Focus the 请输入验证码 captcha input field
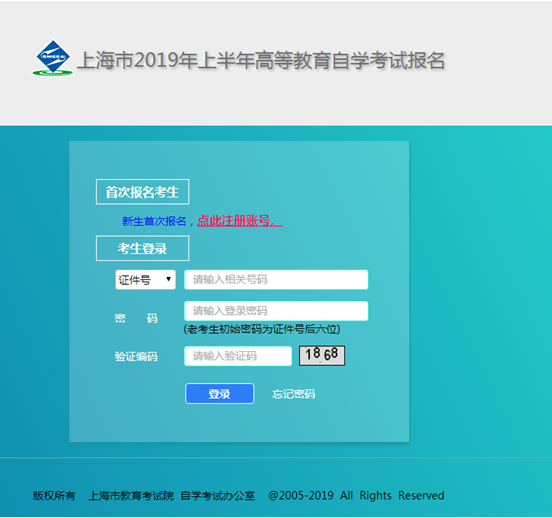The image size is (552, 518). click(238, 356)
